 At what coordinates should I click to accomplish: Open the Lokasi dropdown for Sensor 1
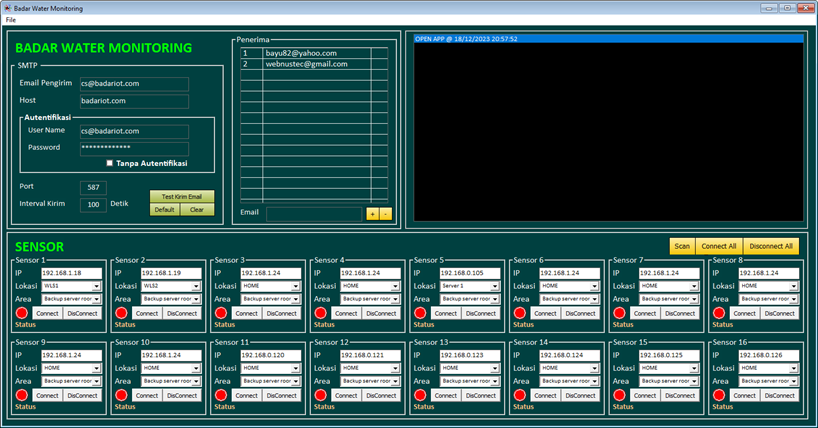click(97, 286)
